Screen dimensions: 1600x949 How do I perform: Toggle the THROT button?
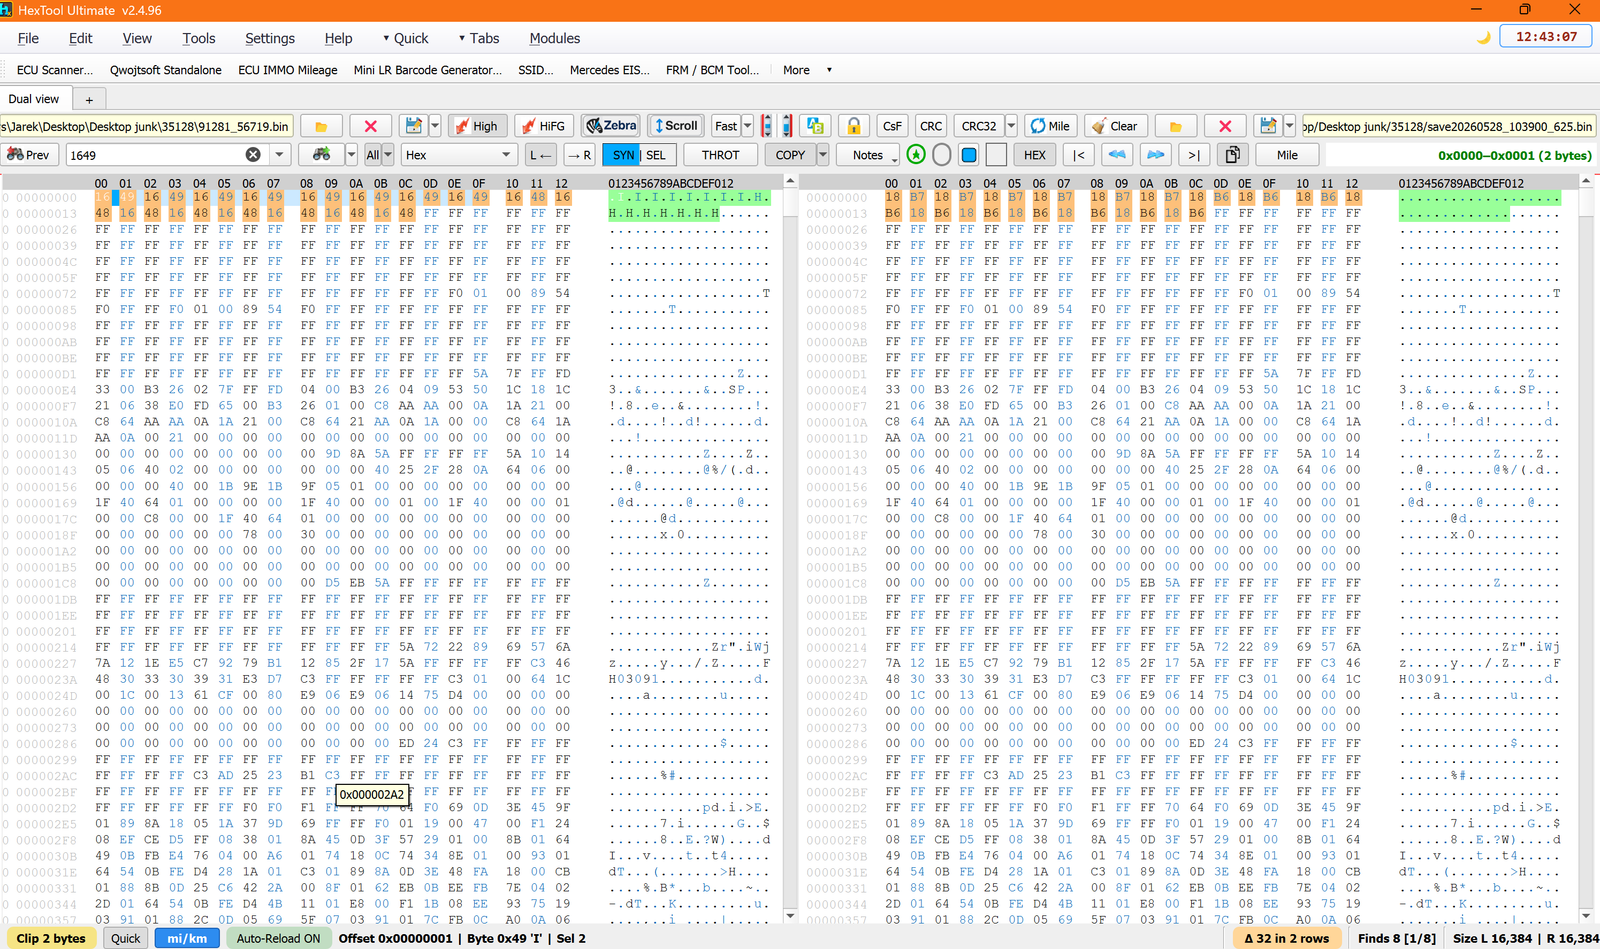(720, 155)
